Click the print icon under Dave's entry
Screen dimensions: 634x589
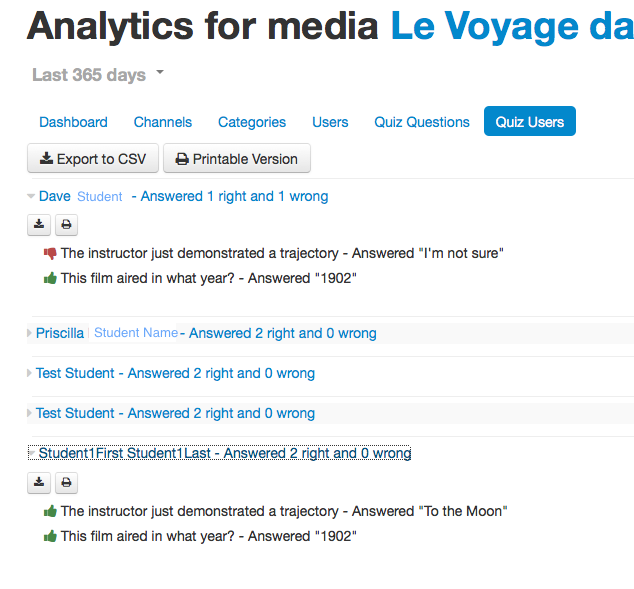coord(66,225)
